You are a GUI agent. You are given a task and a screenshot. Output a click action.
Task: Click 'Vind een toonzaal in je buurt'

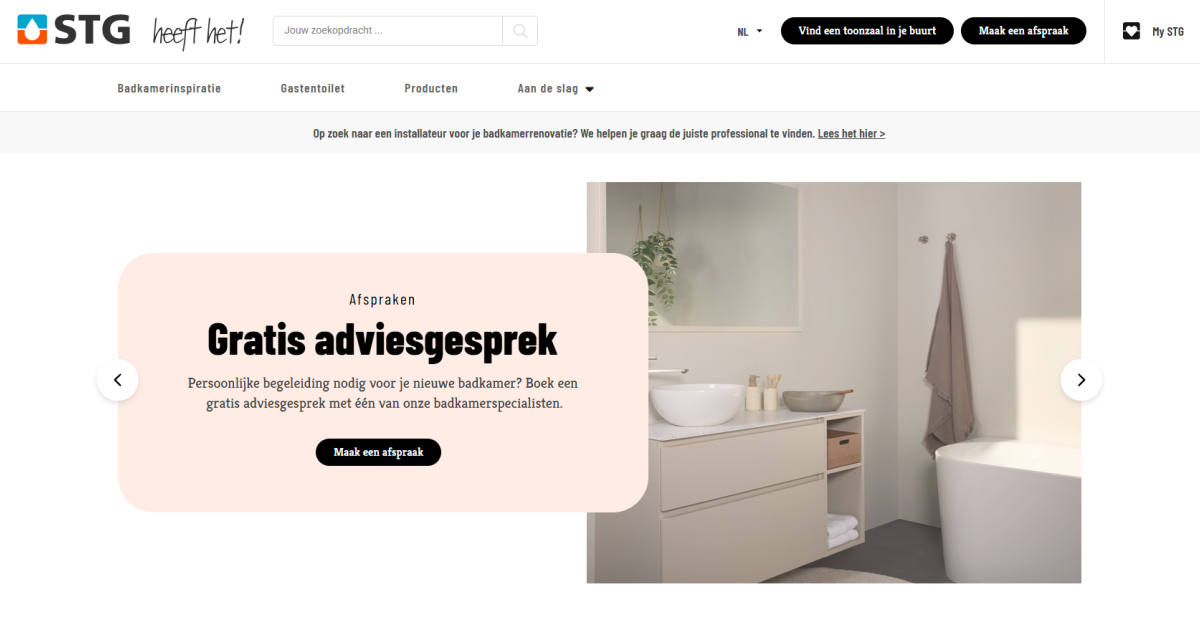coord(867,31)
